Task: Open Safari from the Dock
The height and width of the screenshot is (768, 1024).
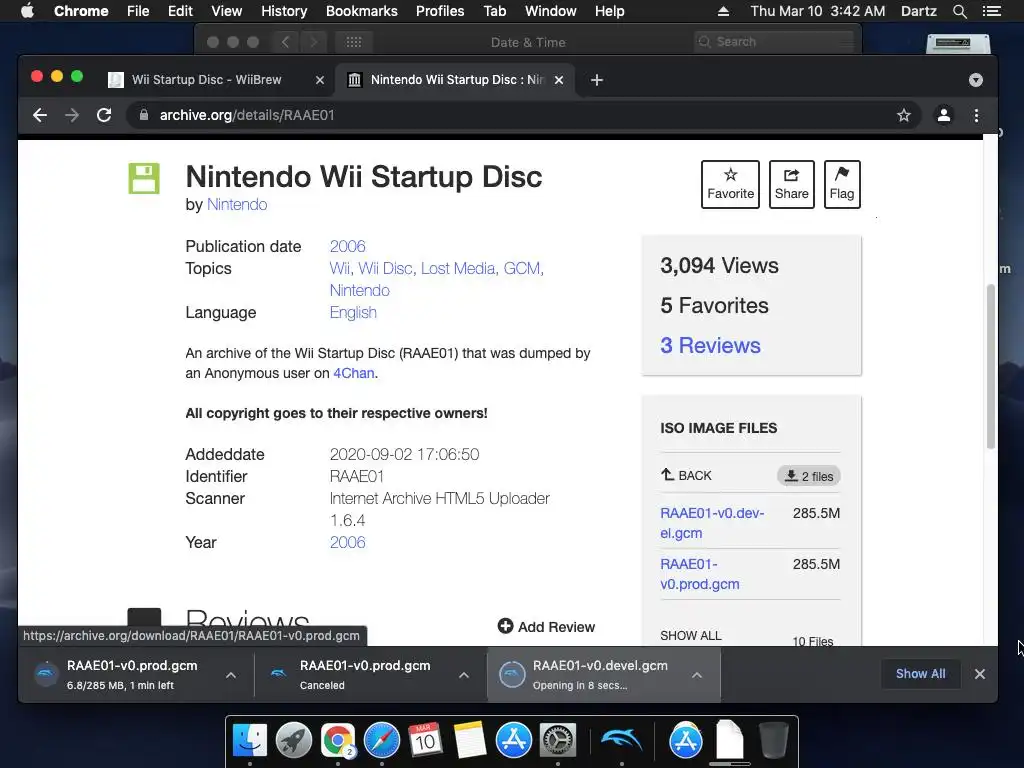Action: click(381, 740)
